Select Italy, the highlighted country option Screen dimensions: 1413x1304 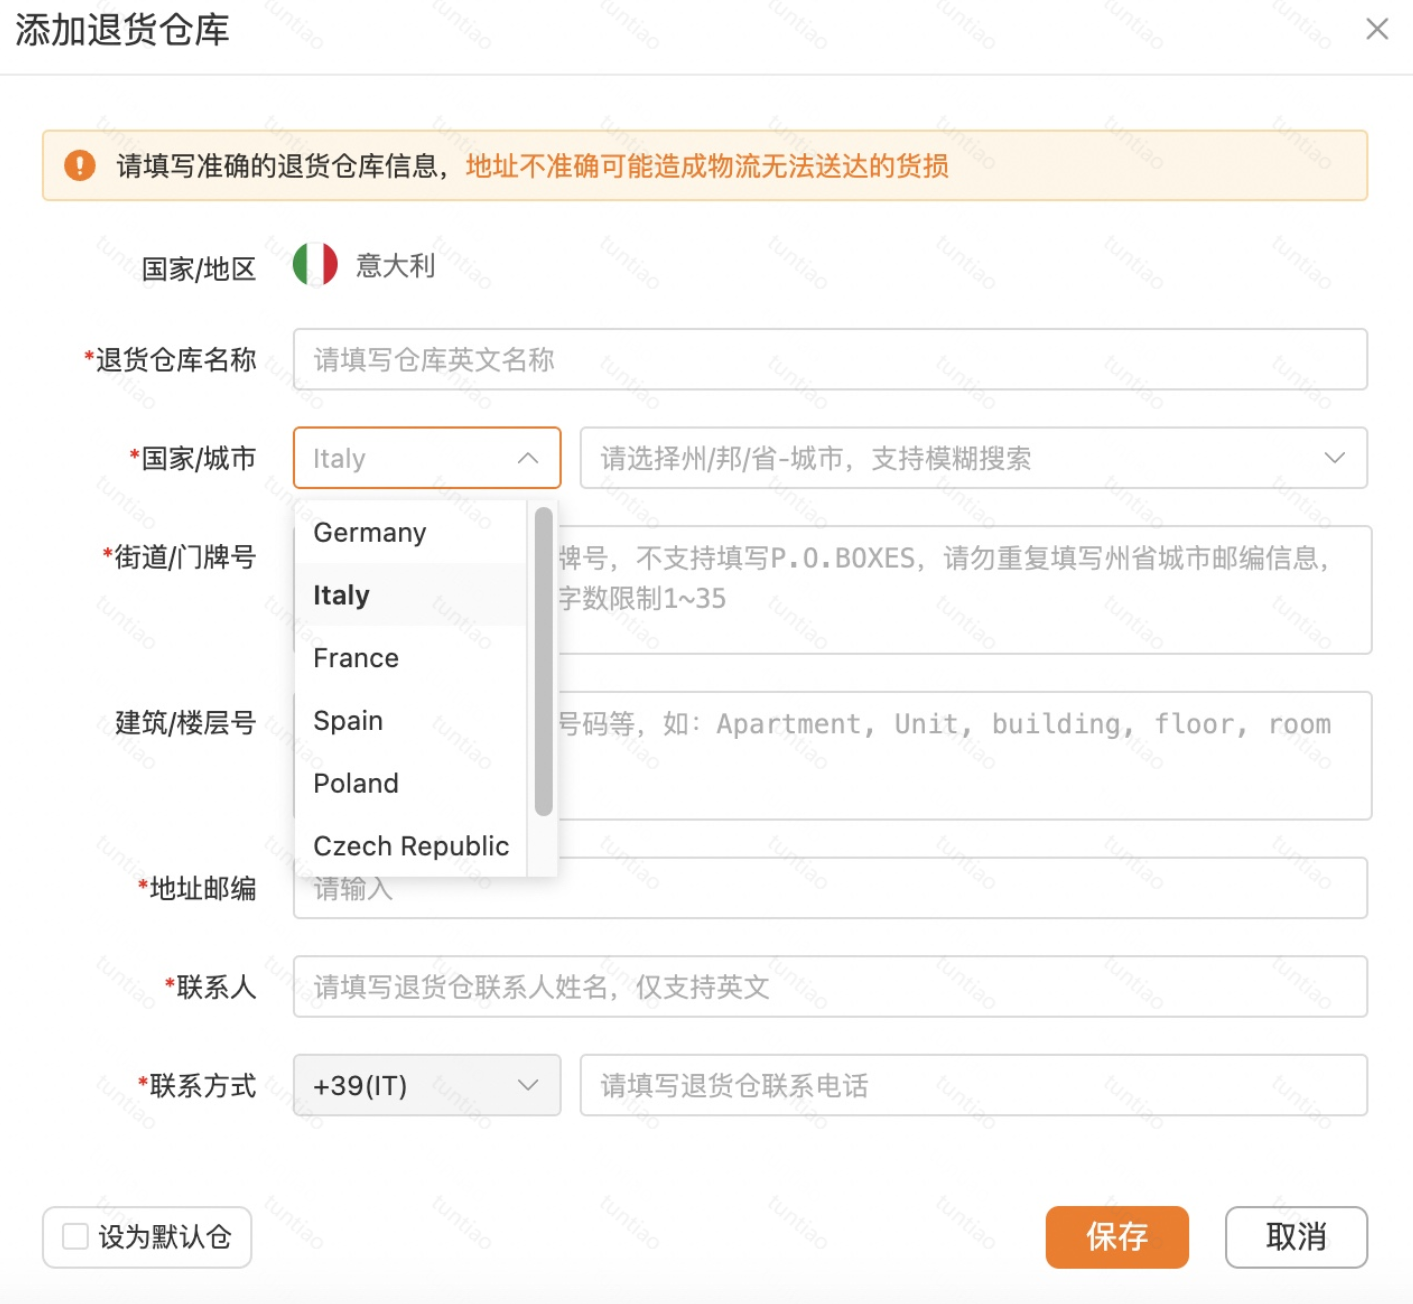(x=340, y=594)
